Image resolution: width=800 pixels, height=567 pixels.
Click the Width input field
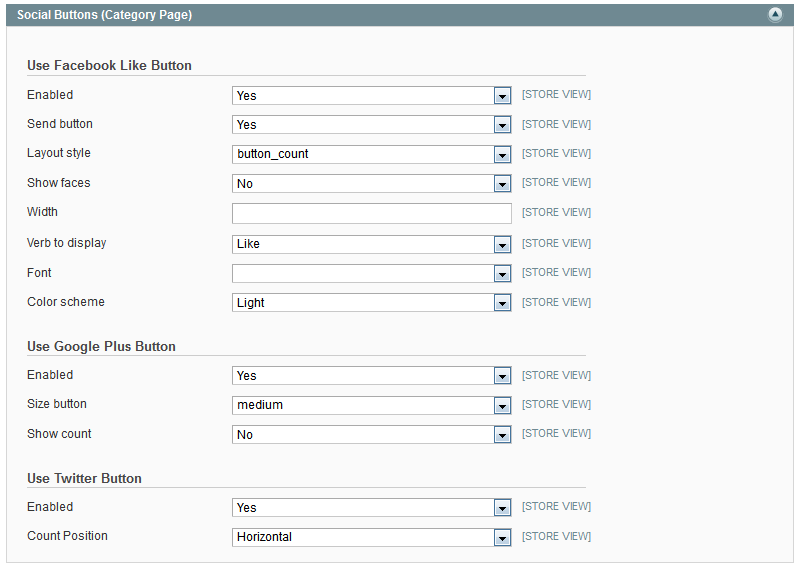pos(371,213)
